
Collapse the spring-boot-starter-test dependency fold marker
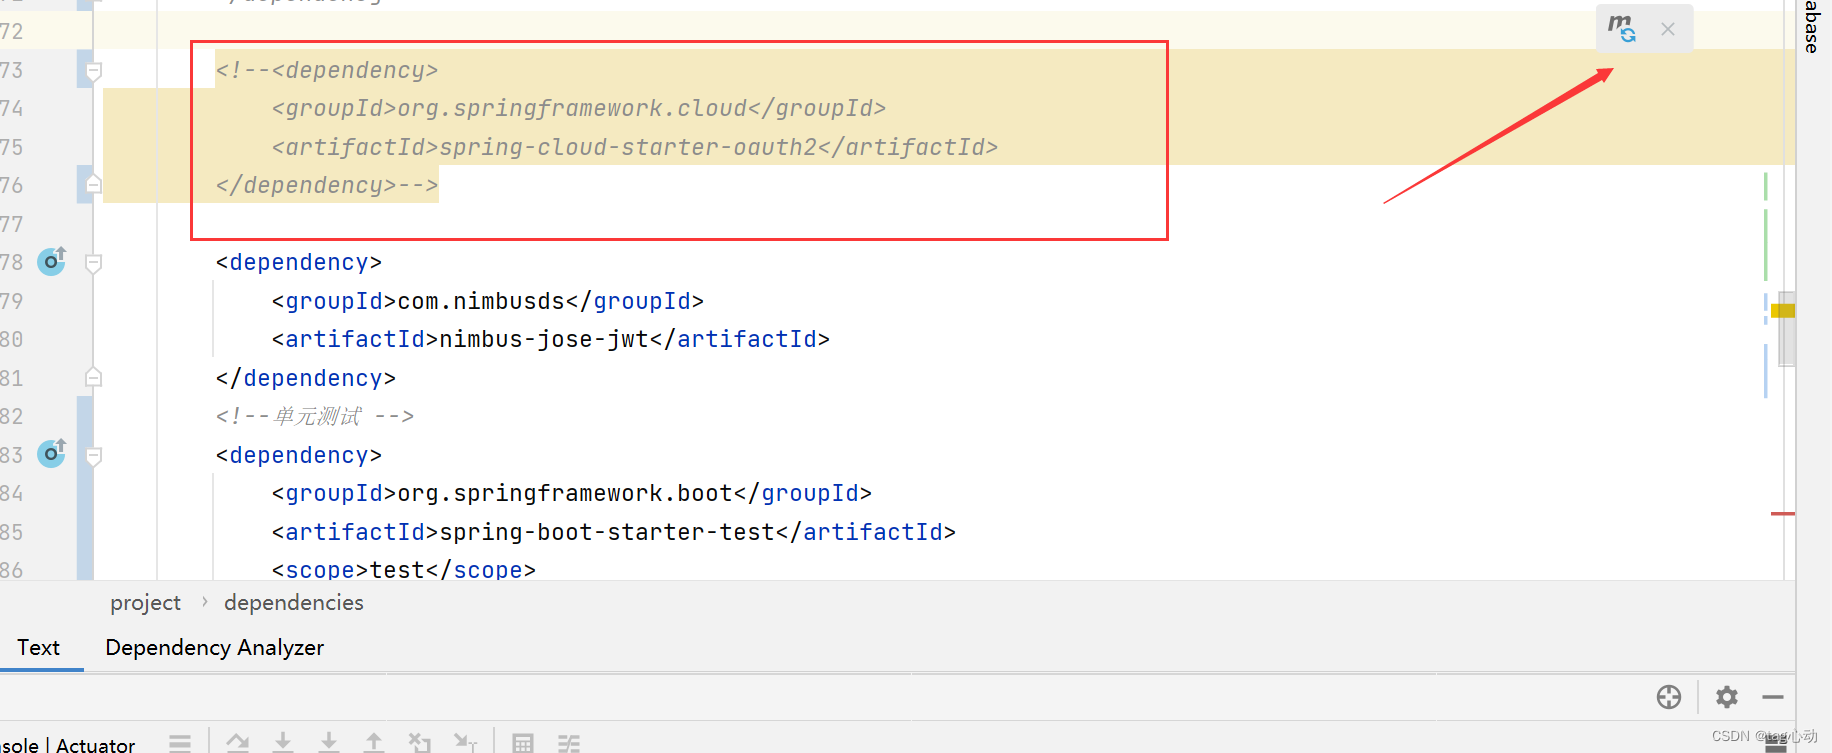point(94,456)
